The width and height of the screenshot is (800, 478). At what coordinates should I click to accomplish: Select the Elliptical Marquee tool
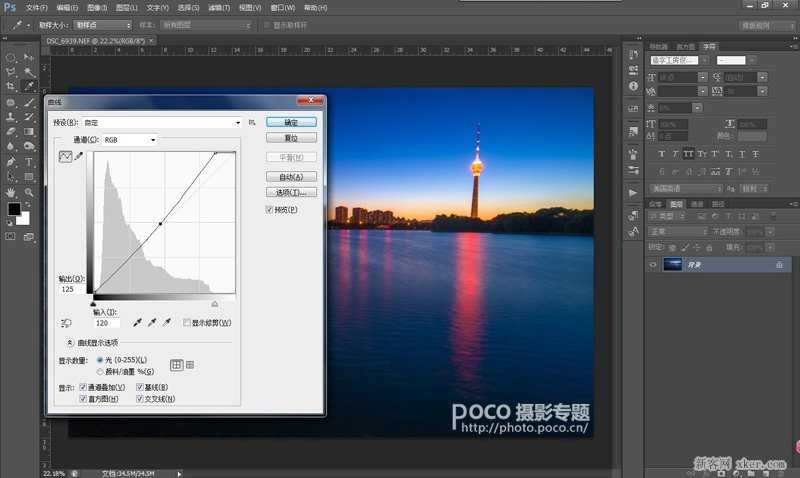(x=10, y=57)
